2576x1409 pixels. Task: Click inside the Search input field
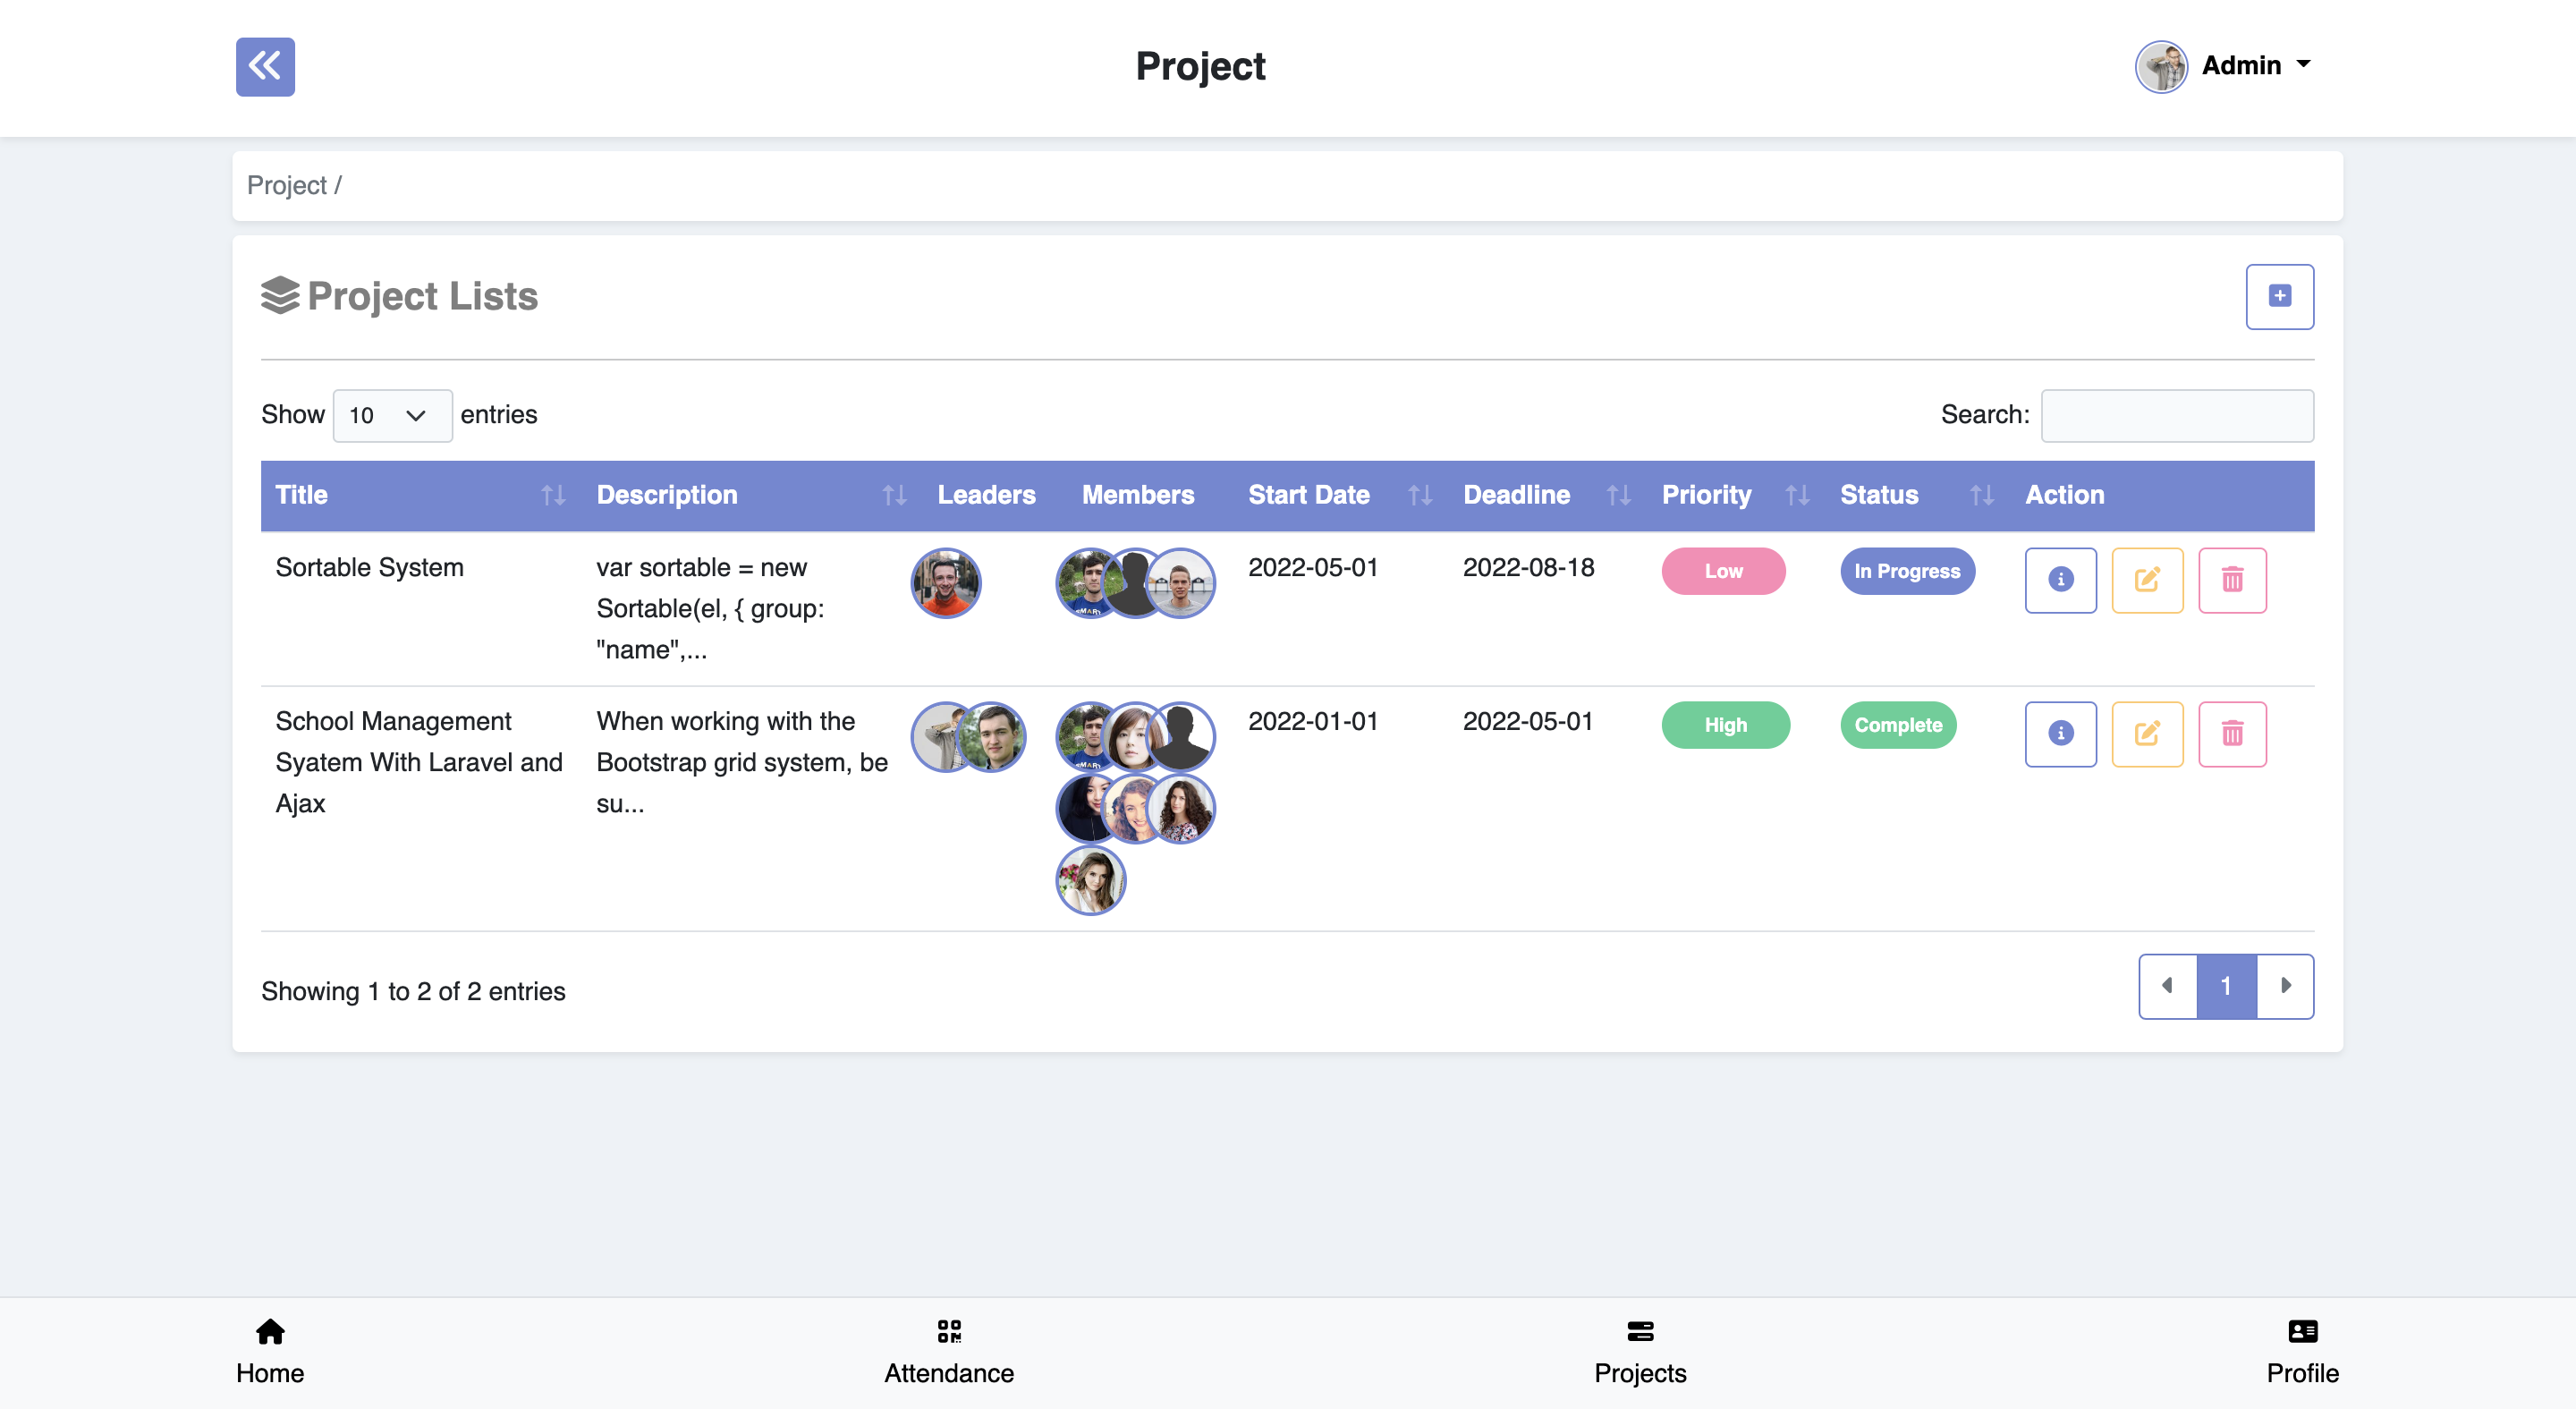2177,415
